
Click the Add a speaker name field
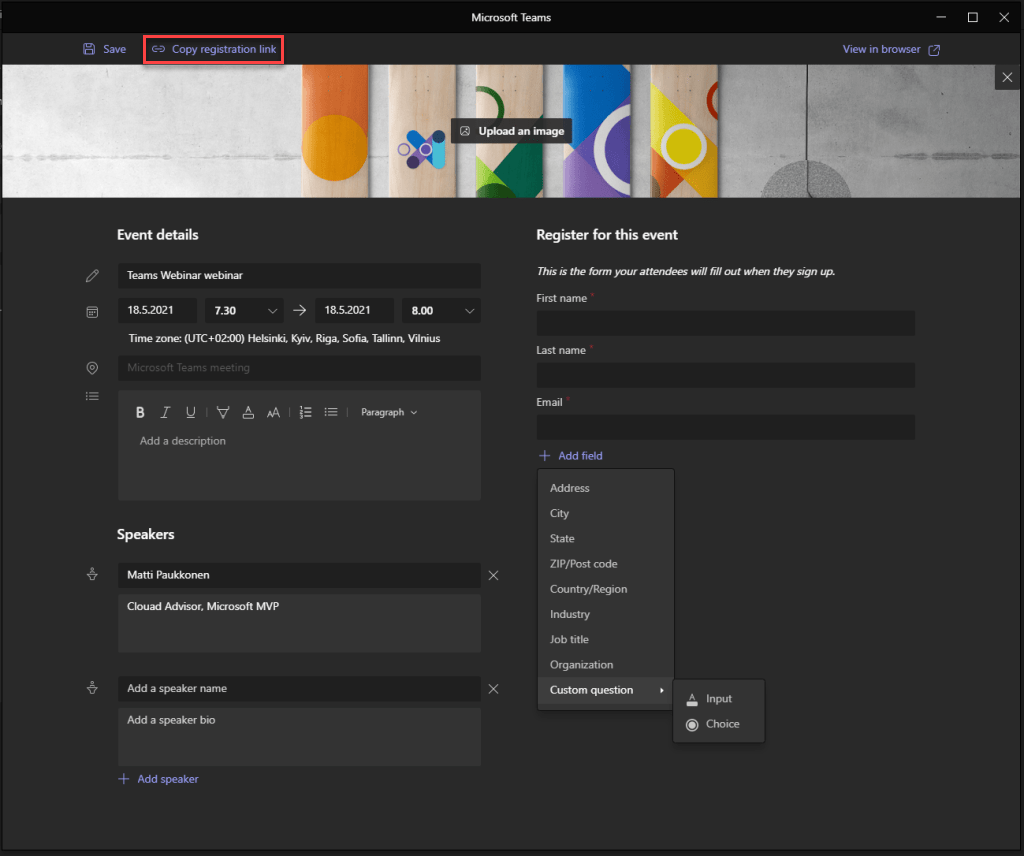tap(298, 689)
